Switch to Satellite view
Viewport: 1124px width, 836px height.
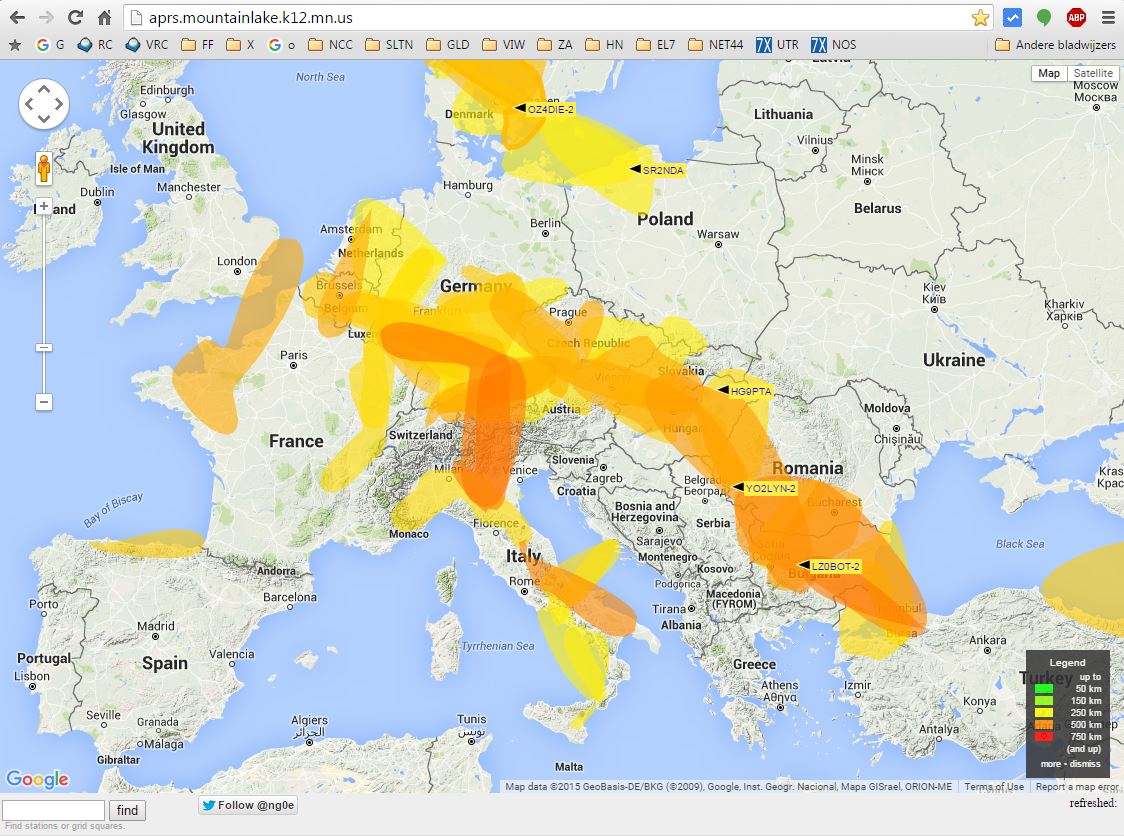click(1093, 73)
